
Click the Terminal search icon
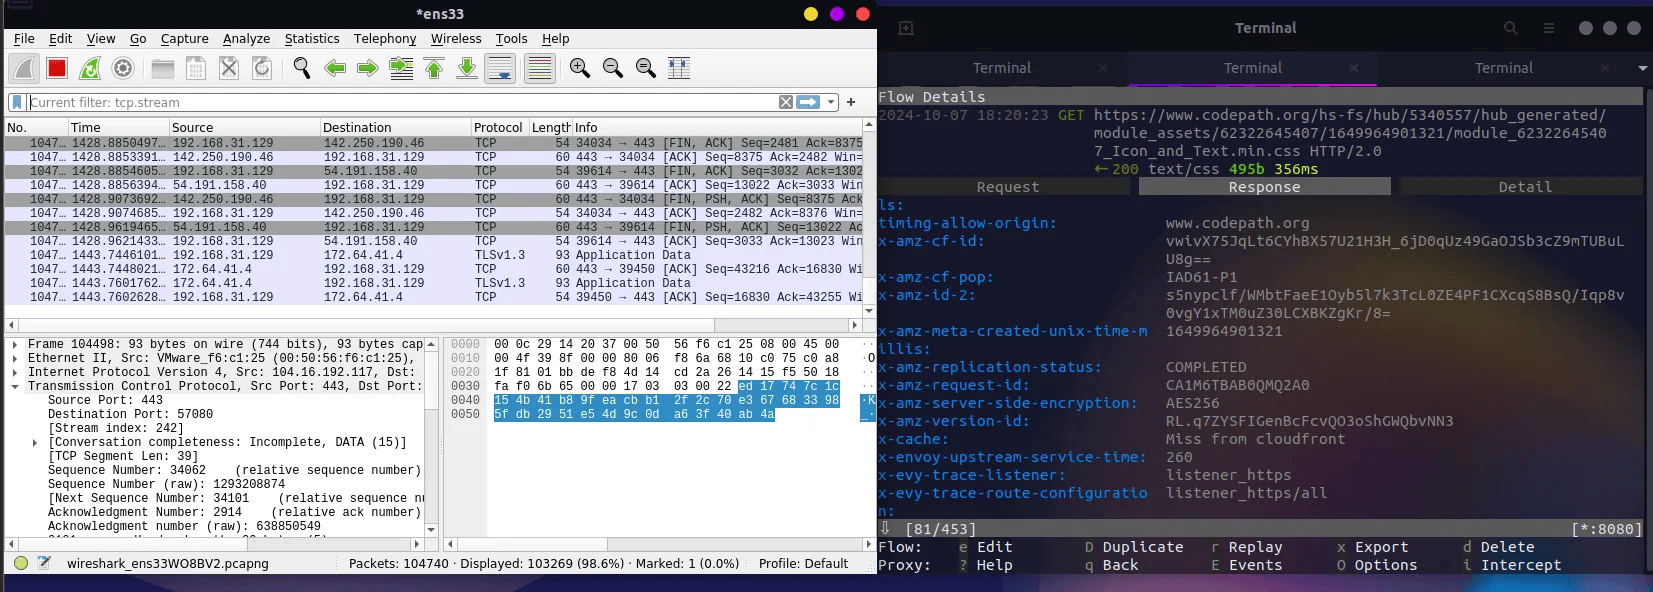pos(1511,28)
